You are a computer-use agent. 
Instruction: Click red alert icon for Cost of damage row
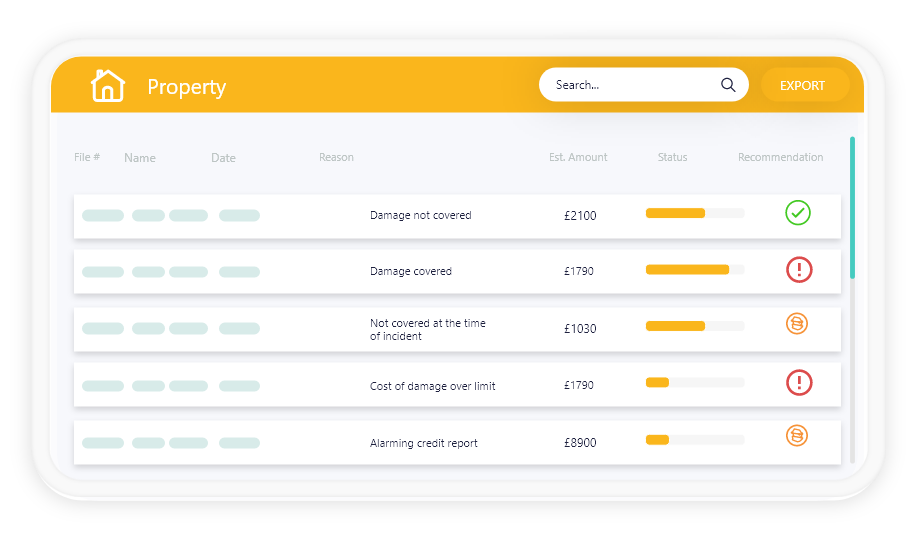tap(799, 382)
